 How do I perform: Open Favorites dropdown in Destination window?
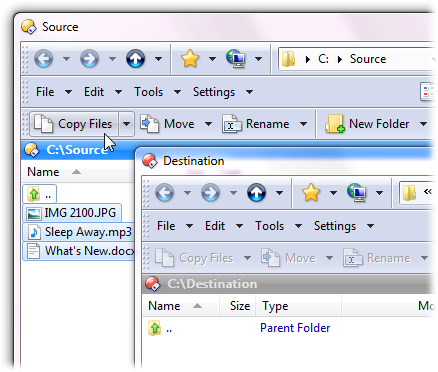pos(333,193)
